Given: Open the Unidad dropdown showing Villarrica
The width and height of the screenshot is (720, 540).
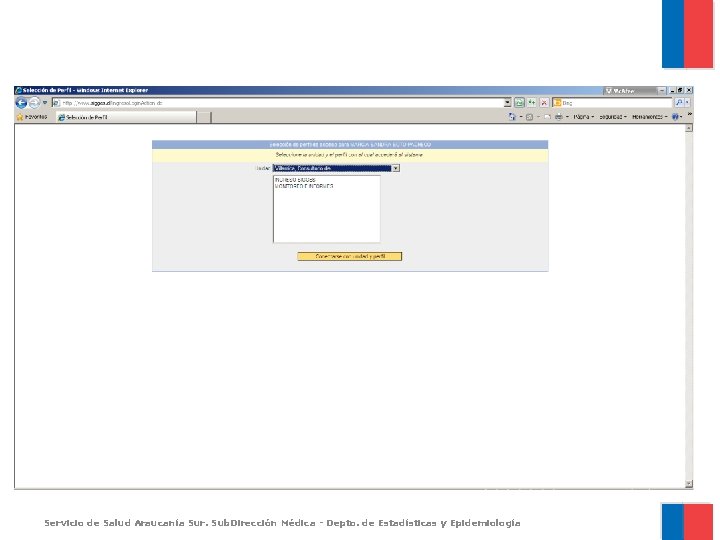Looking at the screenshot, I should coord(336,168).
